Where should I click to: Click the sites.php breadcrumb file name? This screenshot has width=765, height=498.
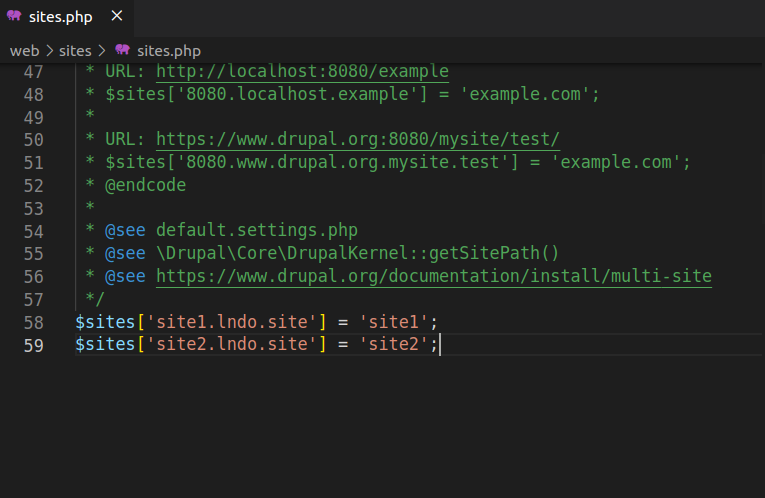point(169,50)
